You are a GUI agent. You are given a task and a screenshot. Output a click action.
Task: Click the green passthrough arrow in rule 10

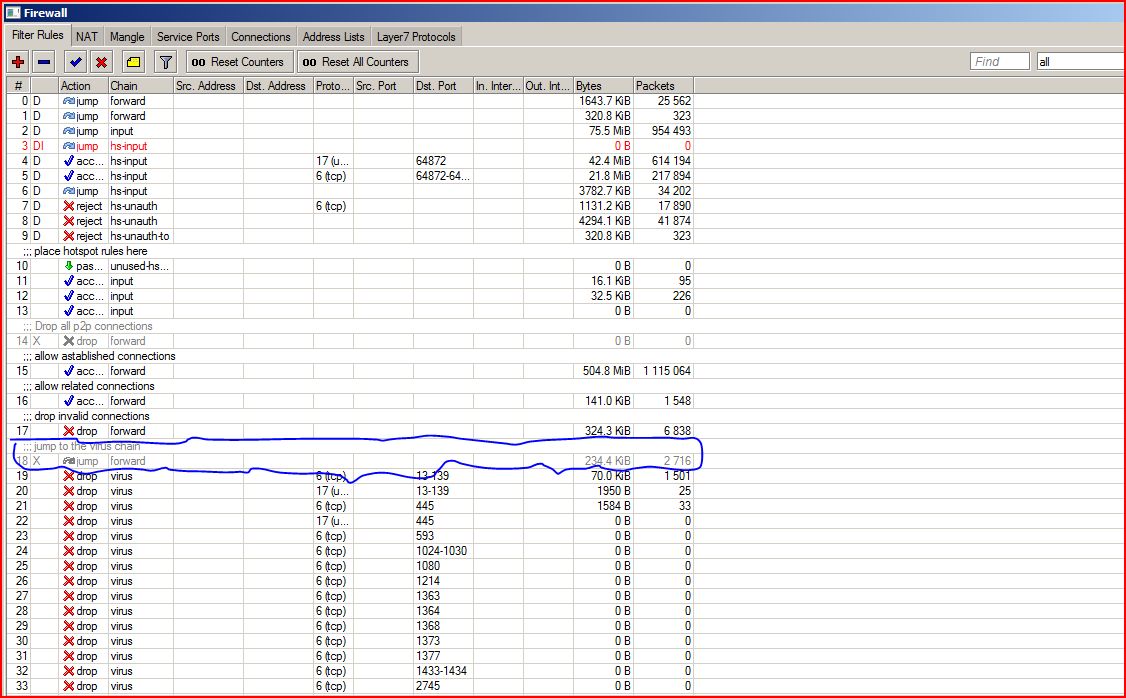[x=69, y=266]
